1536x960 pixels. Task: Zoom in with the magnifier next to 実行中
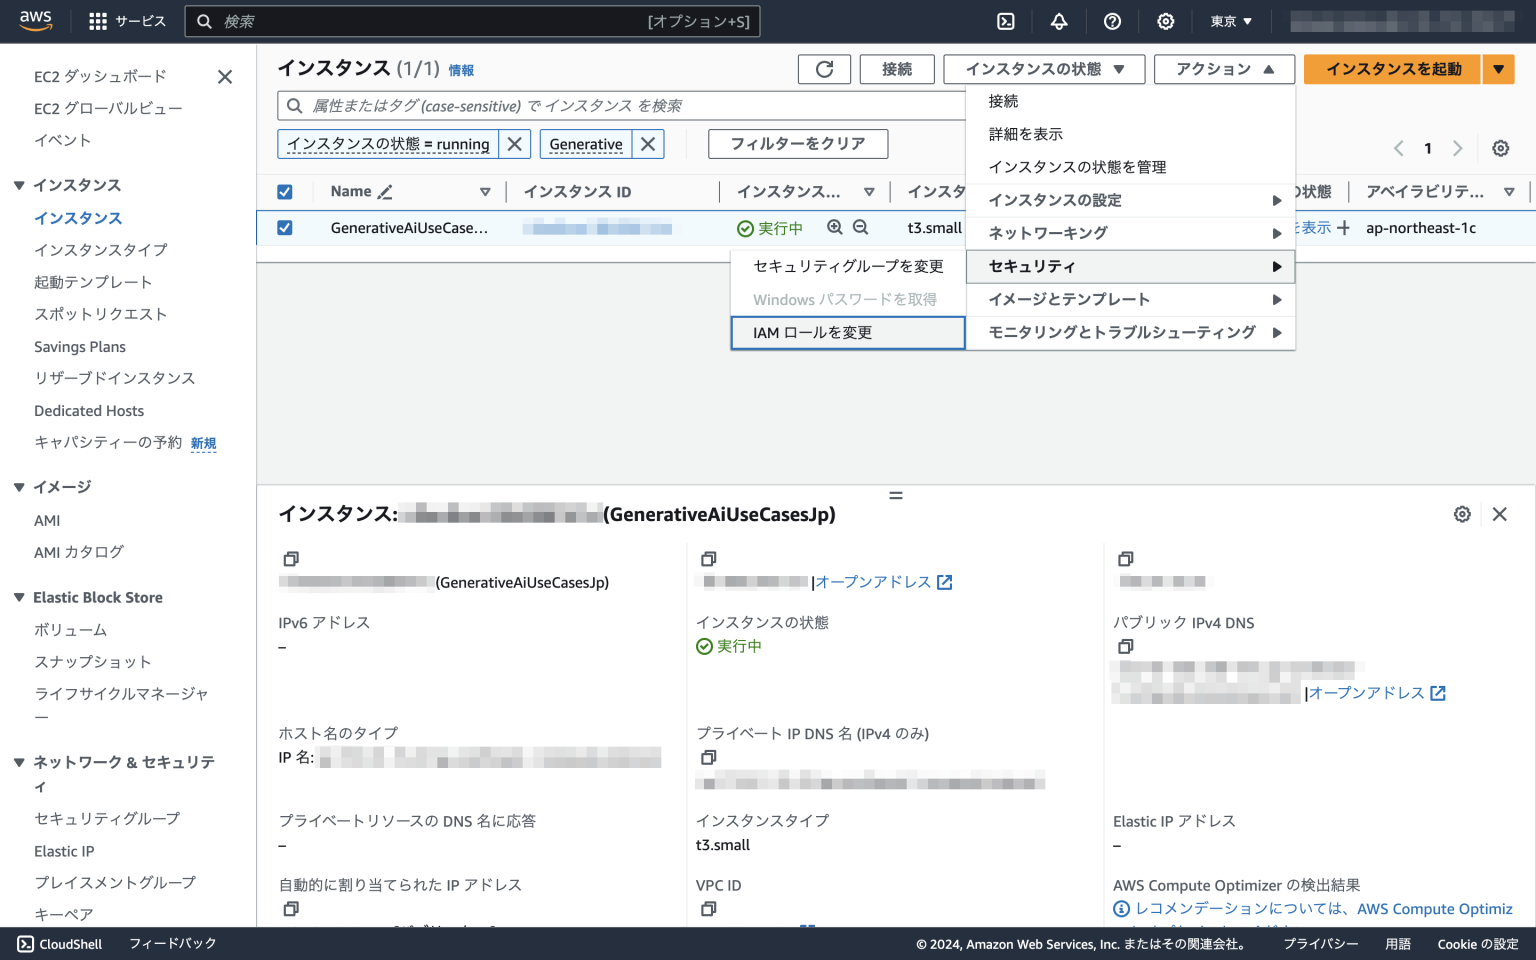835,227
